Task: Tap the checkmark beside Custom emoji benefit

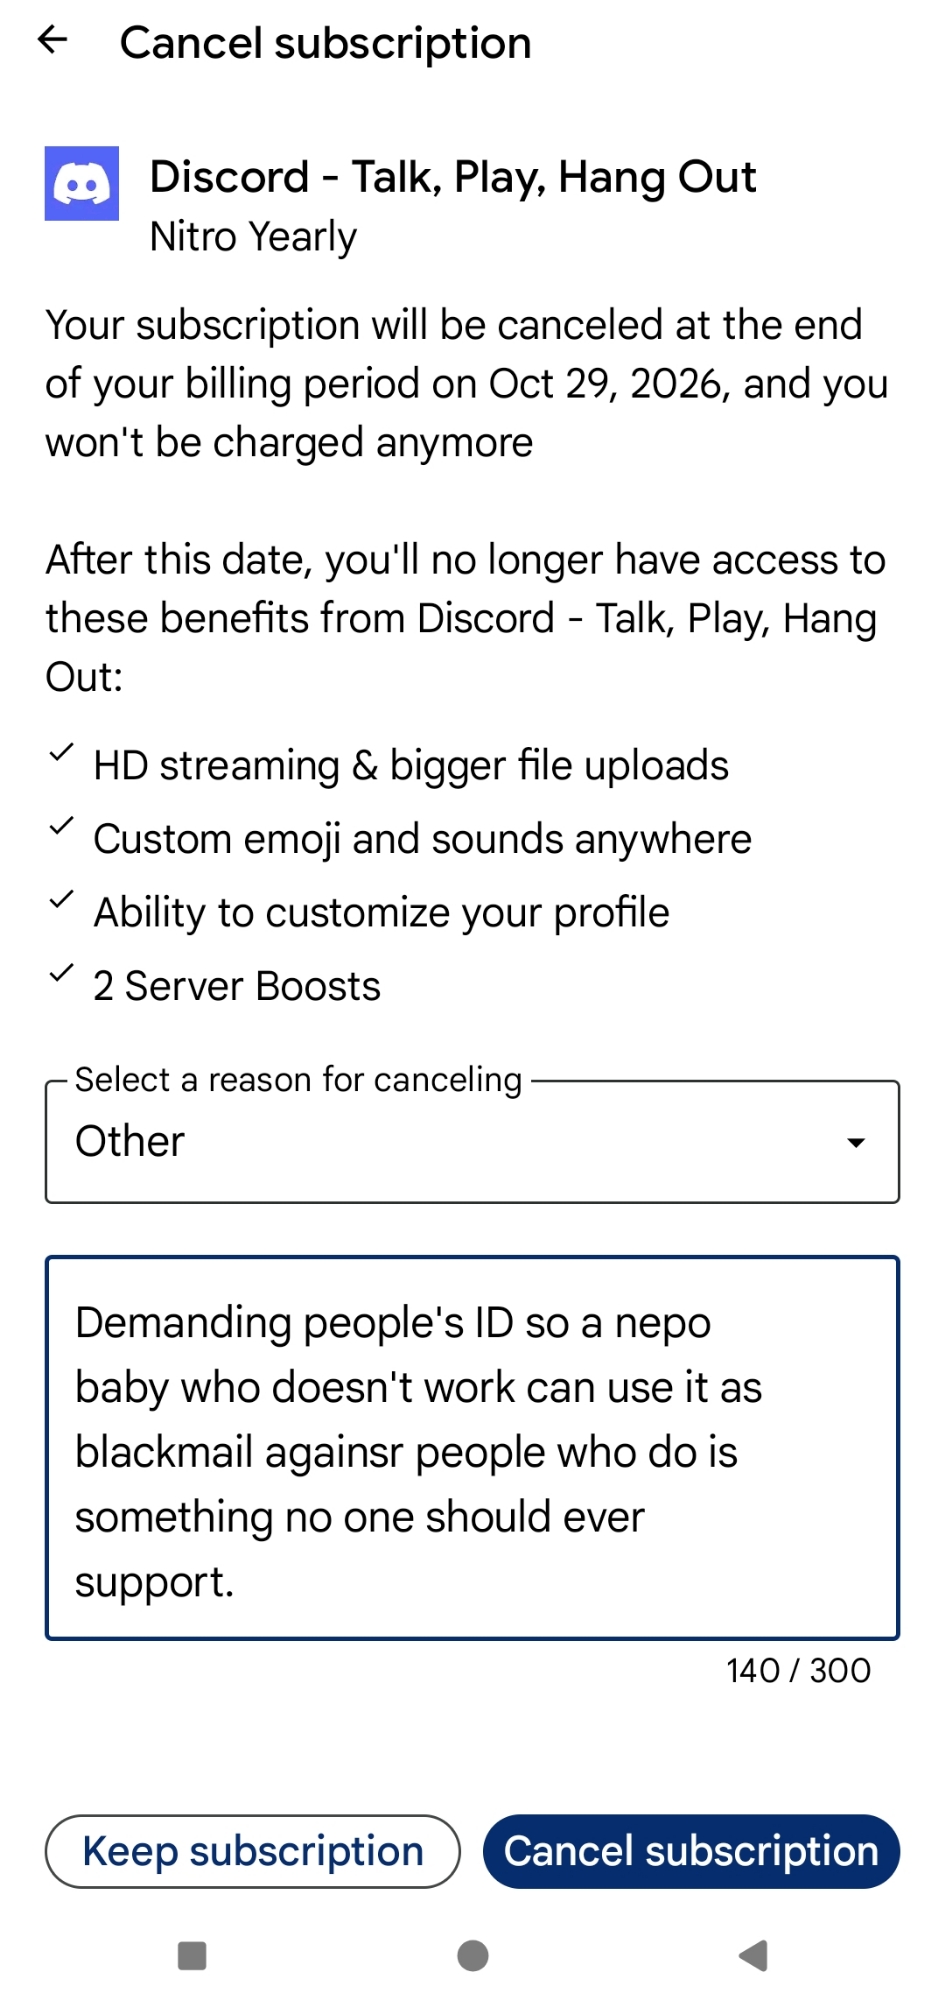Action: (61, 826)
